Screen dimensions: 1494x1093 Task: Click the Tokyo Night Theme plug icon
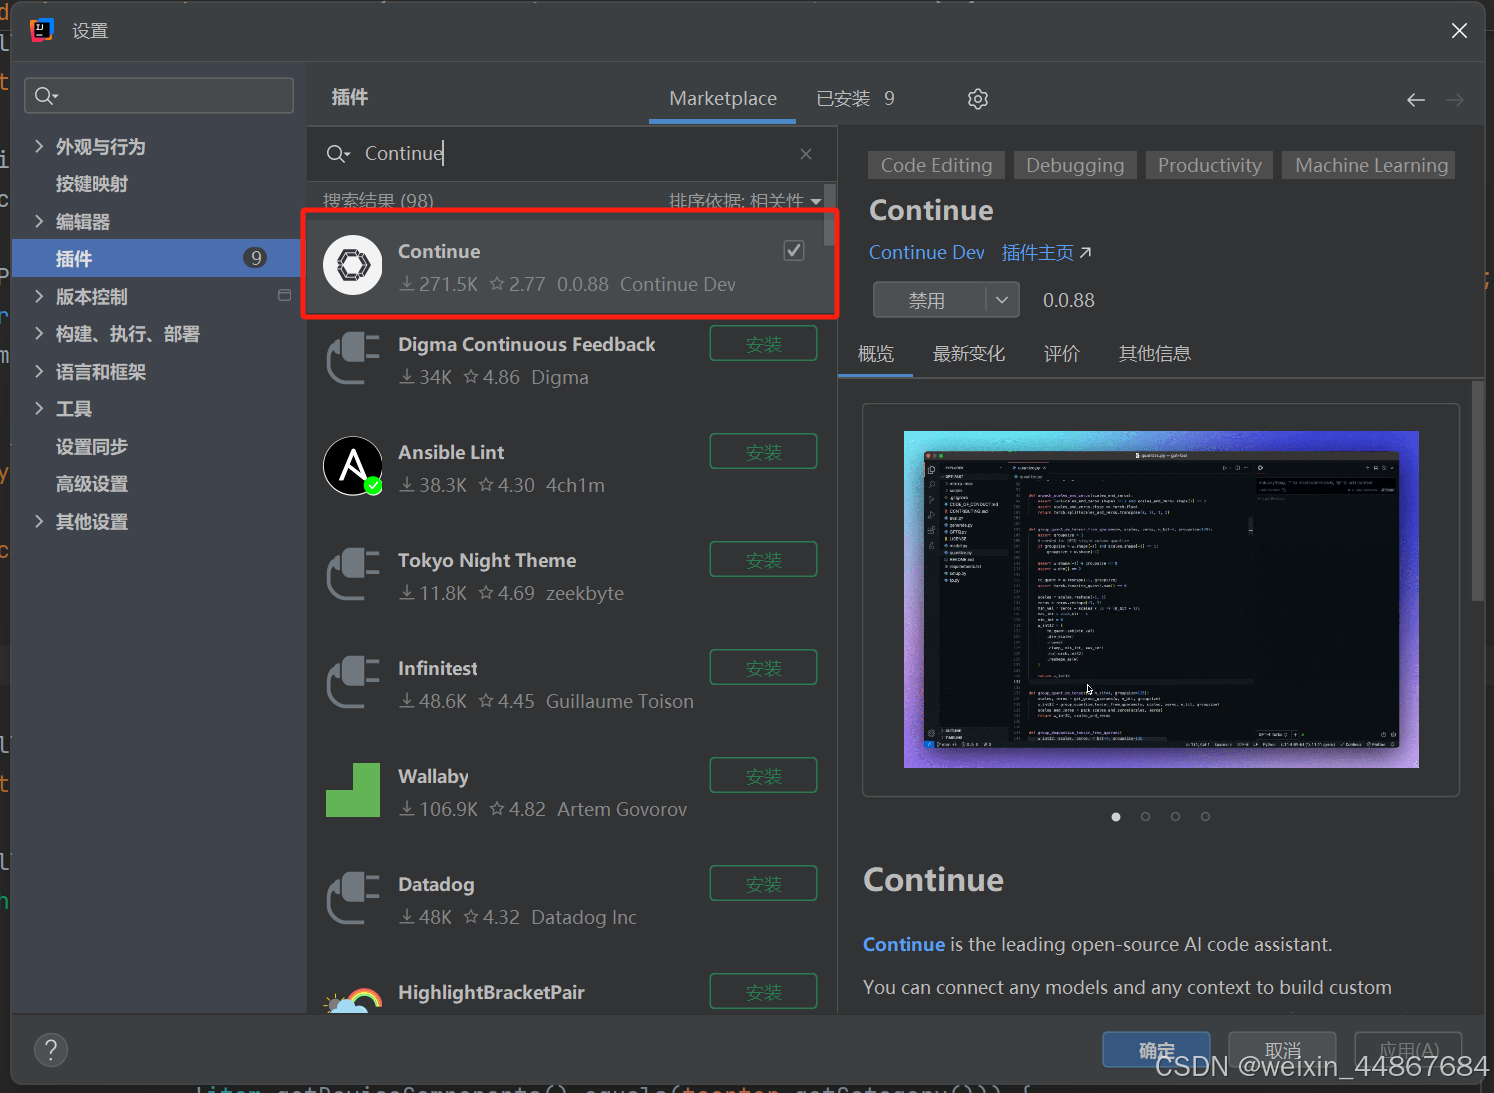(353, 574)
